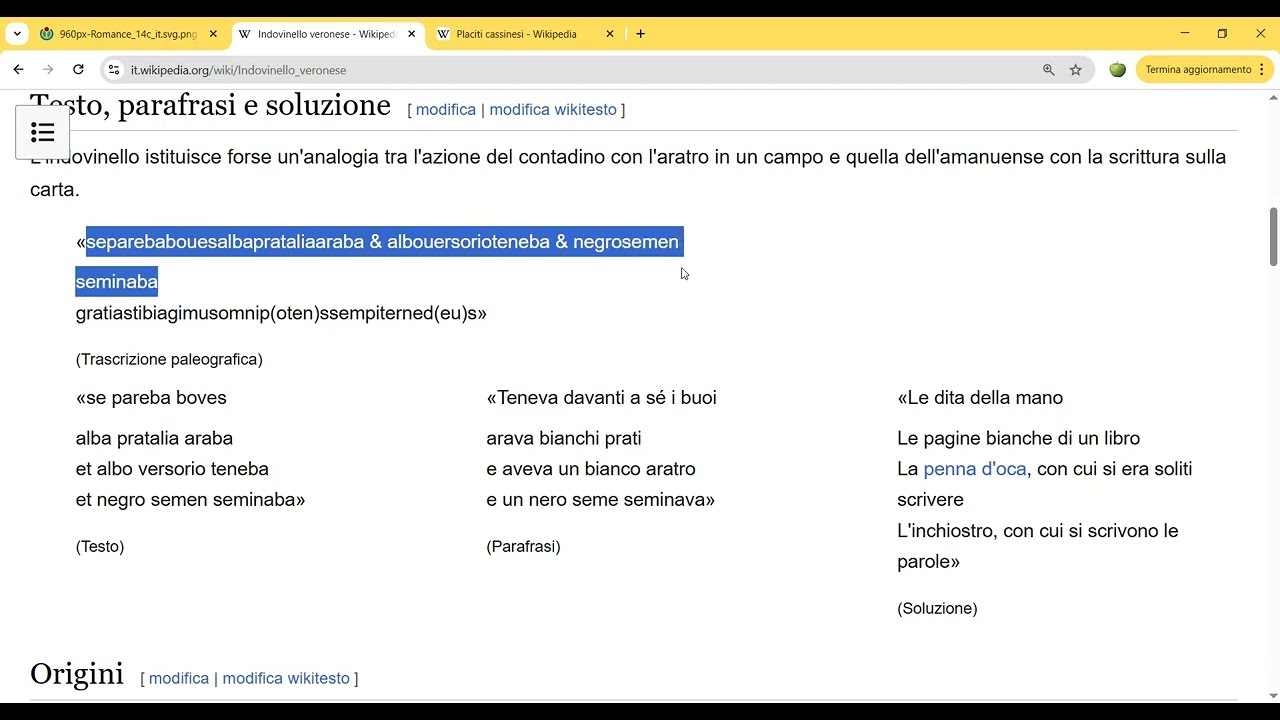Image resolution: width=1280 pixels, height=720 pixels.
Task: Switch to the Indovinello veronese tab
Action: 327,34
